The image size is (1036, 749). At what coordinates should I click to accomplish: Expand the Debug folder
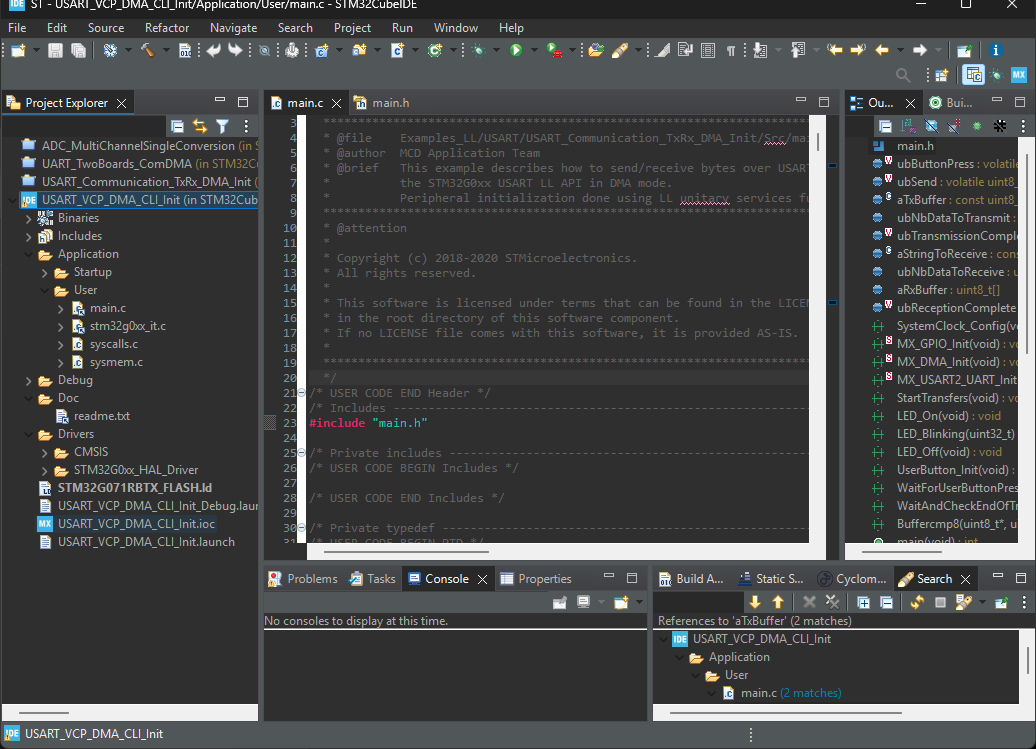pyautogui.click(x=28, y=380)
